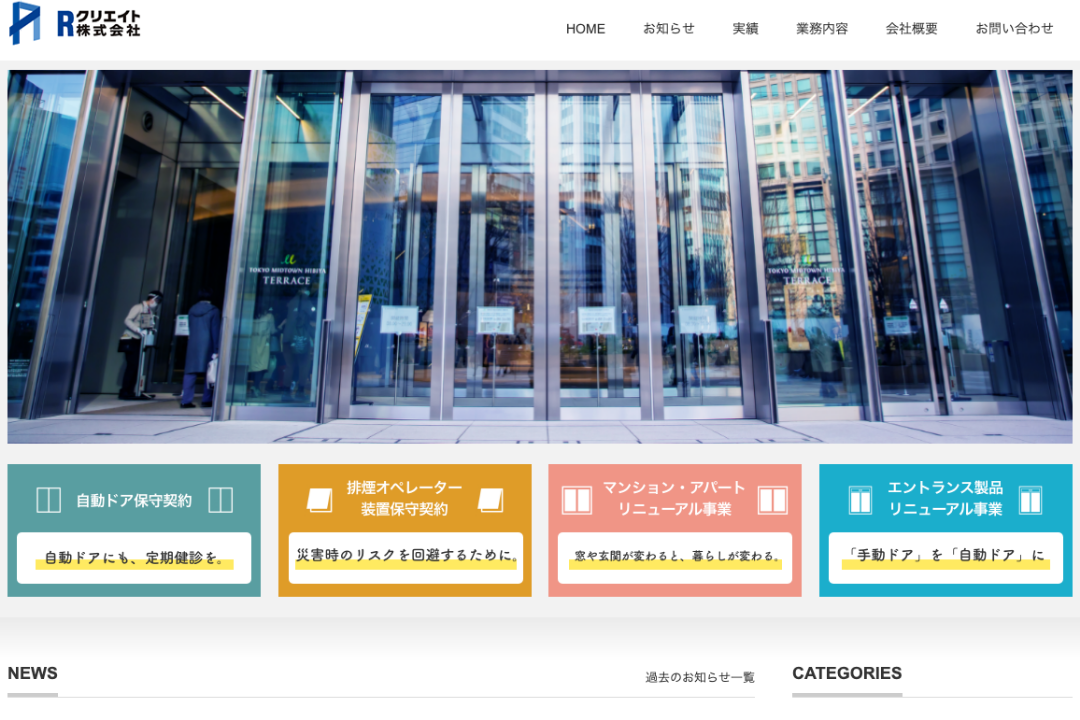Open the 会社概要 navigation link

pyautogui.click(x=911, y=29)
